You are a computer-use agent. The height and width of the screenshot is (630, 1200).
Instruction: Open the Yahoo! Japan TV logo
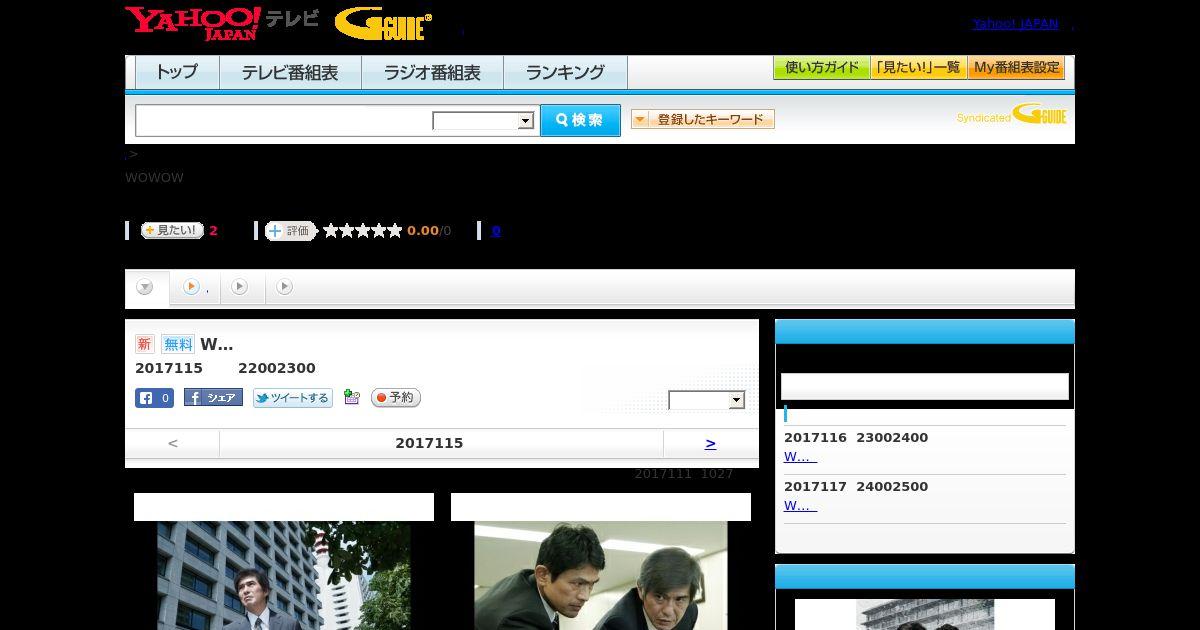[222, 23]
